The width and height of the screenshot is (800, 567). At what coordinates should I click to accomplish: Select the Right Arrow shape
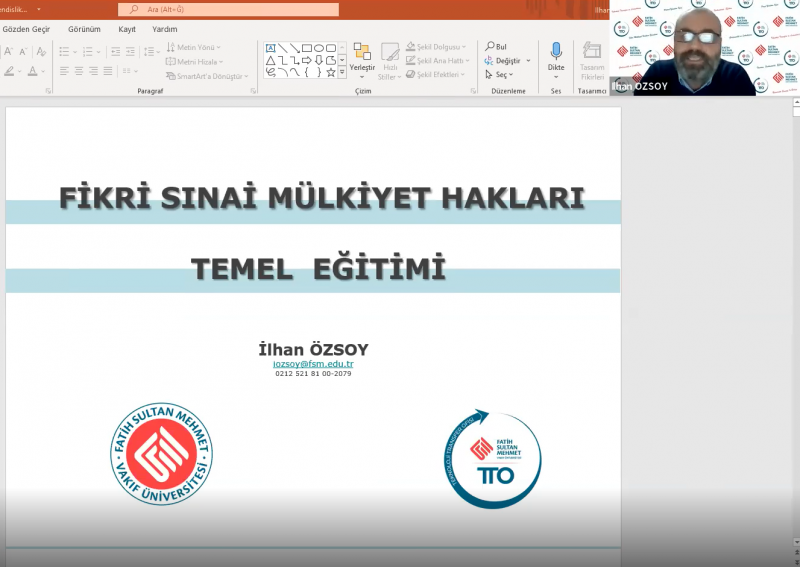[307, 60]
